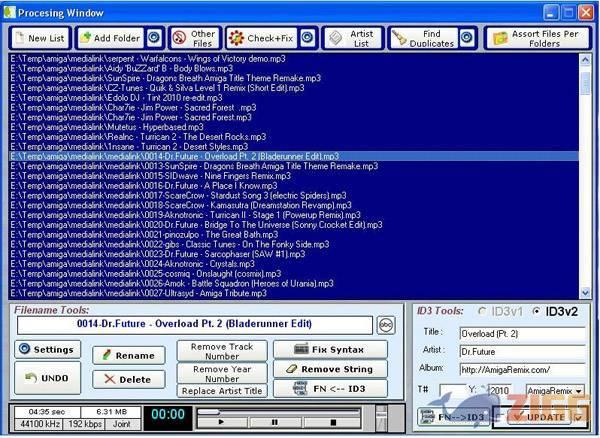Select the ID3v2 radio button
600x438 pixels.
click(x=535, y=312)
